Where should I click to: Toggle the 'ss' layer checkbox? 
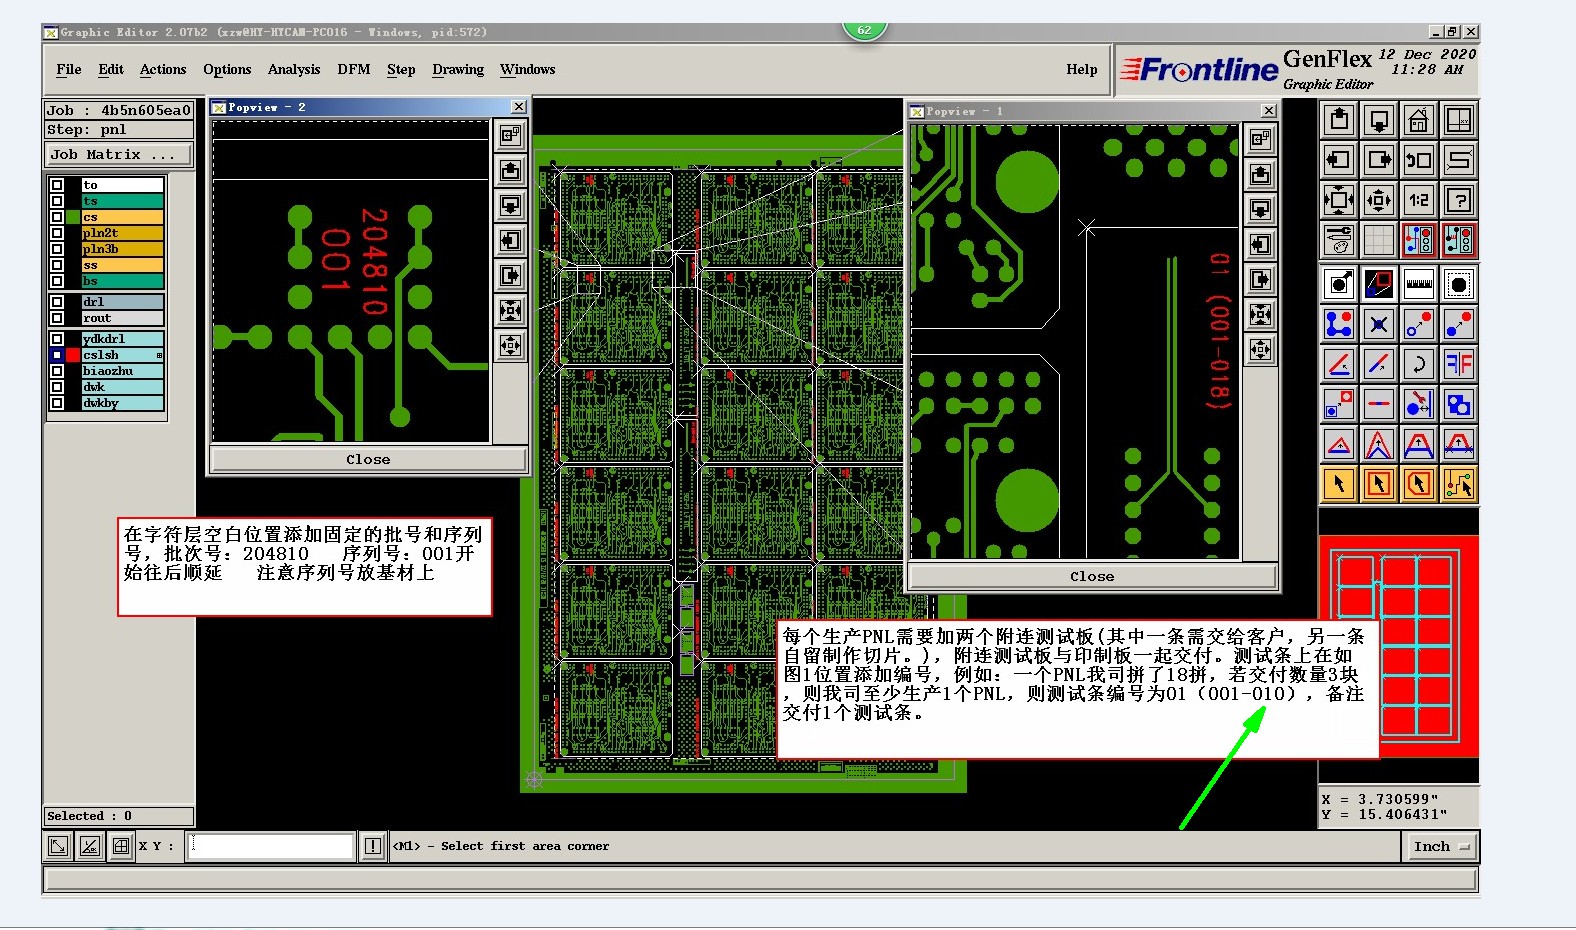tap(57, 265)
